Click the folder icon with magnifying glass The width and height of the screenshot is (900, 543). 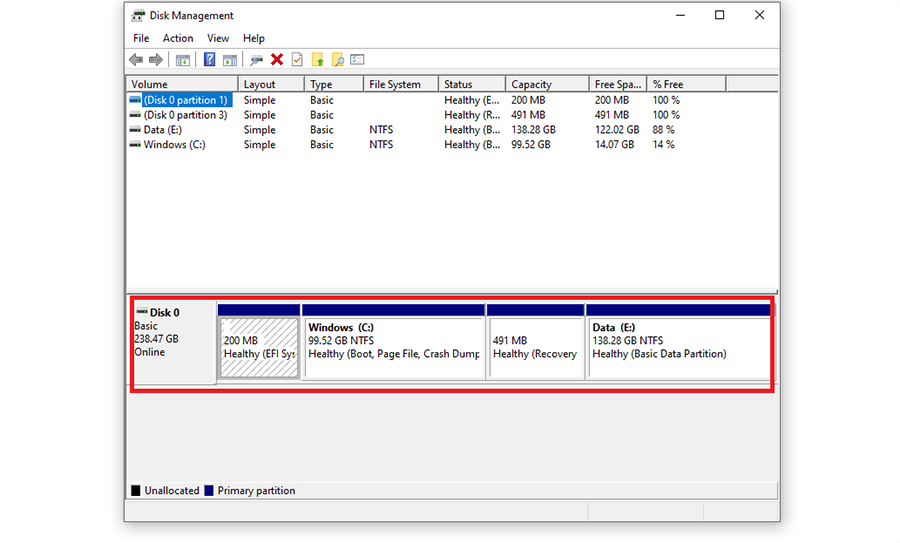[338, 60]
